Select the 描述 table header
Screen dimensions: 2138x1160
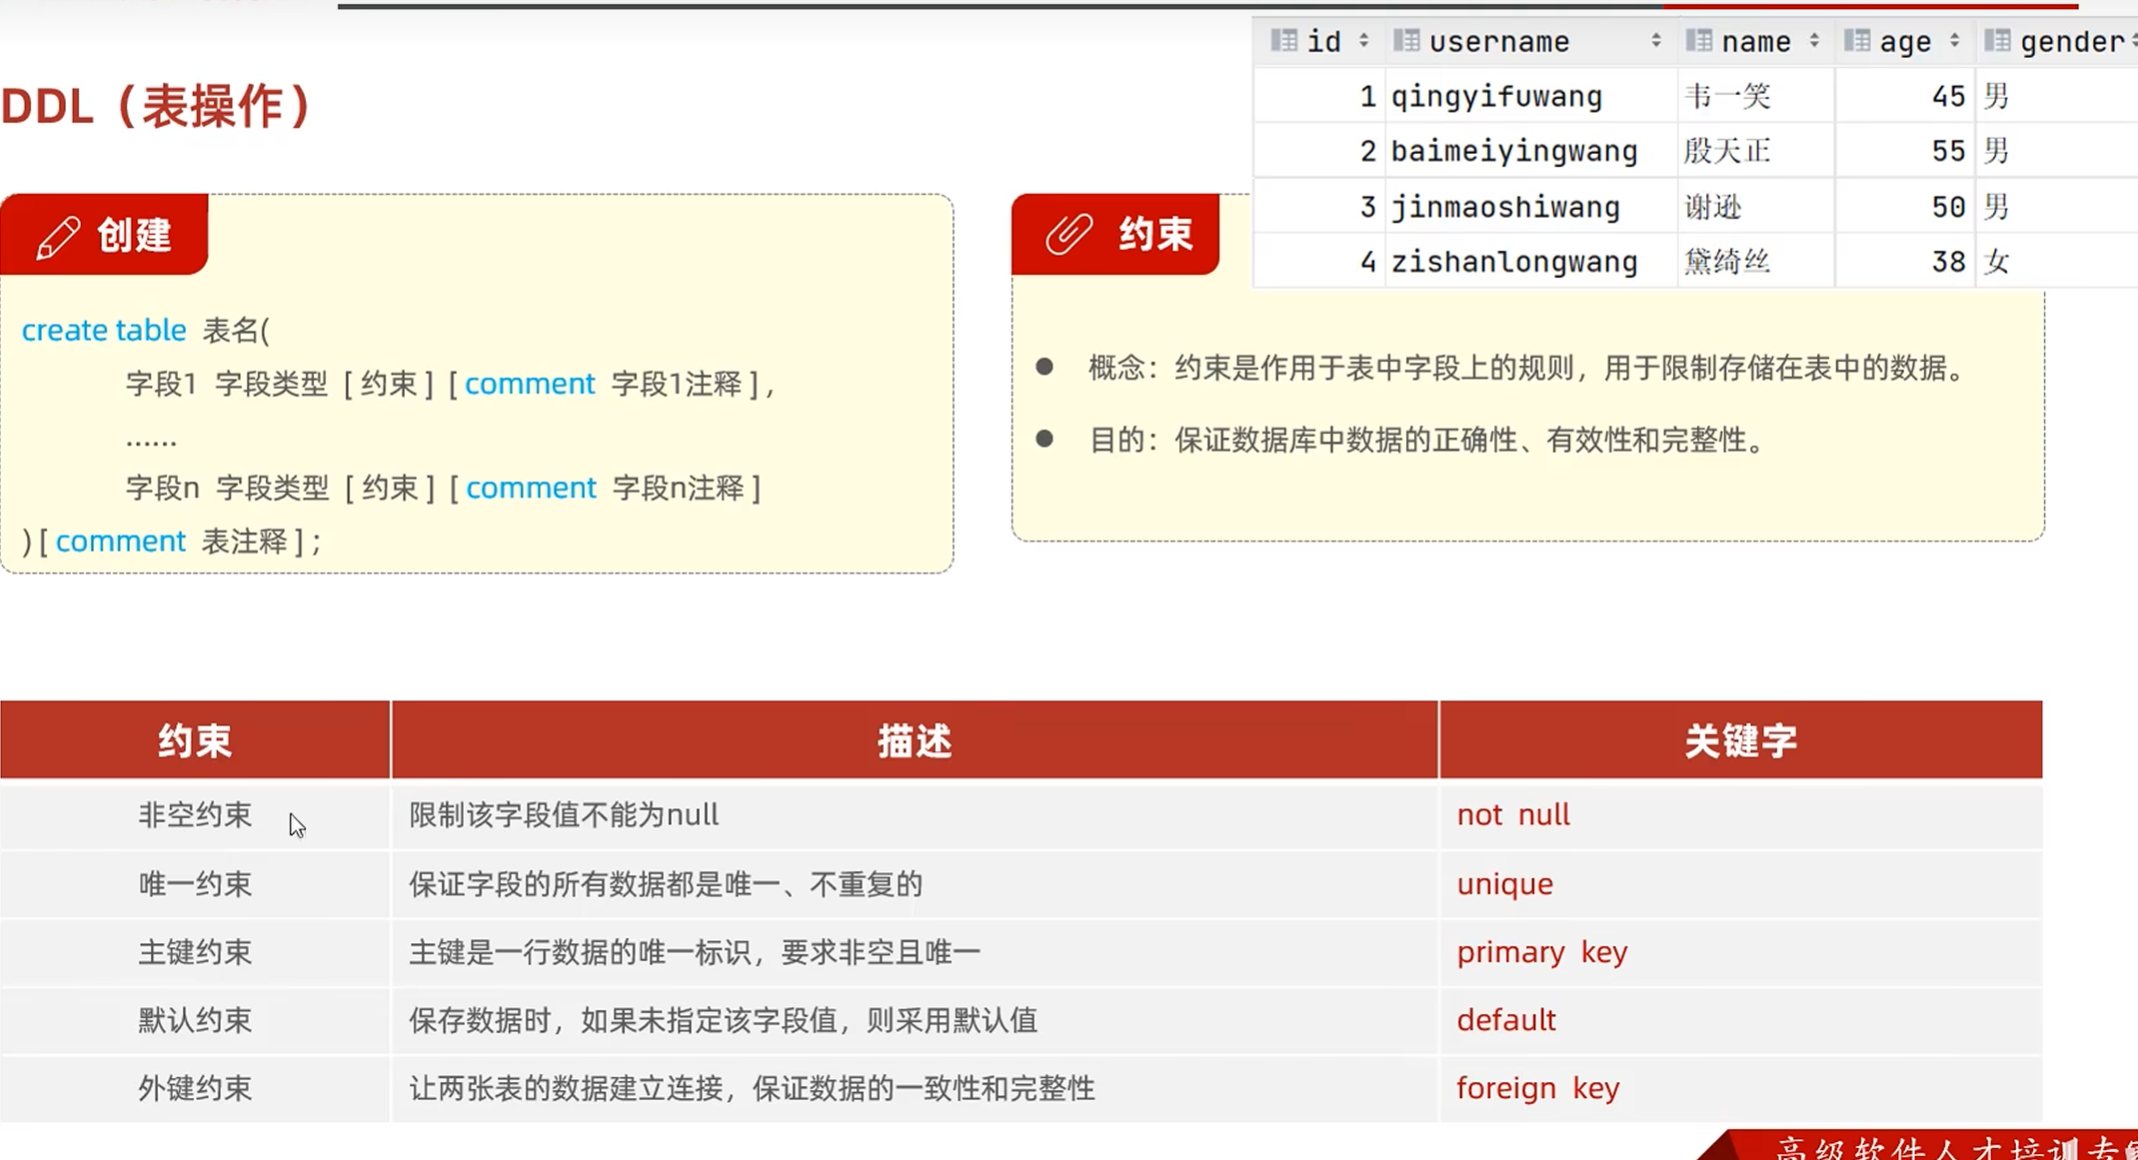pyautogui.click(x=914, y=741)
